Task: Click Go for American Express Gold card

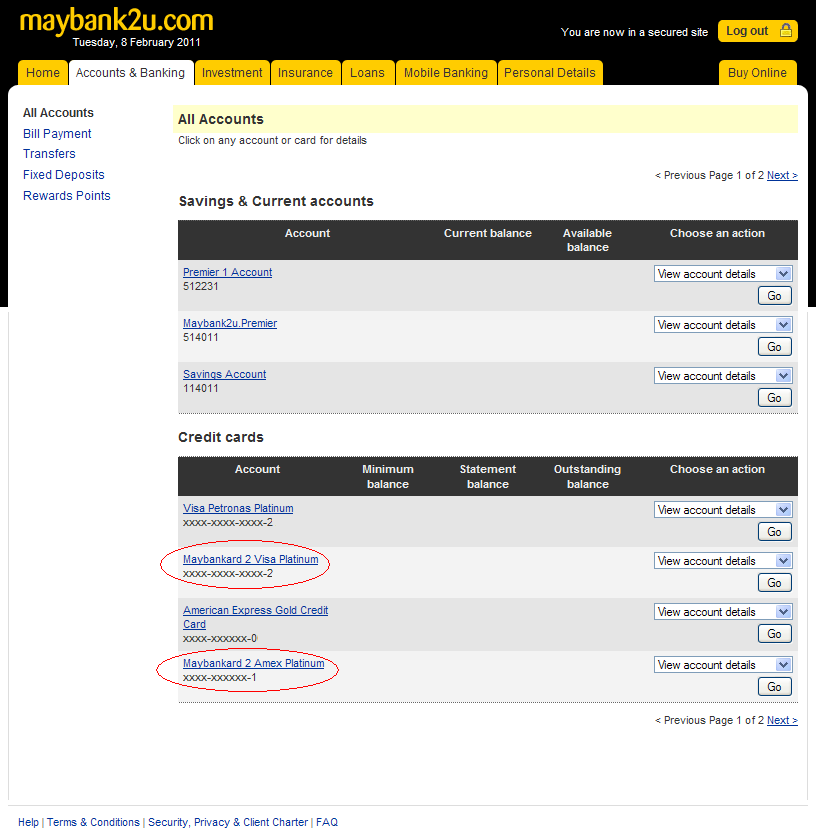Action: tap(774, 634)
